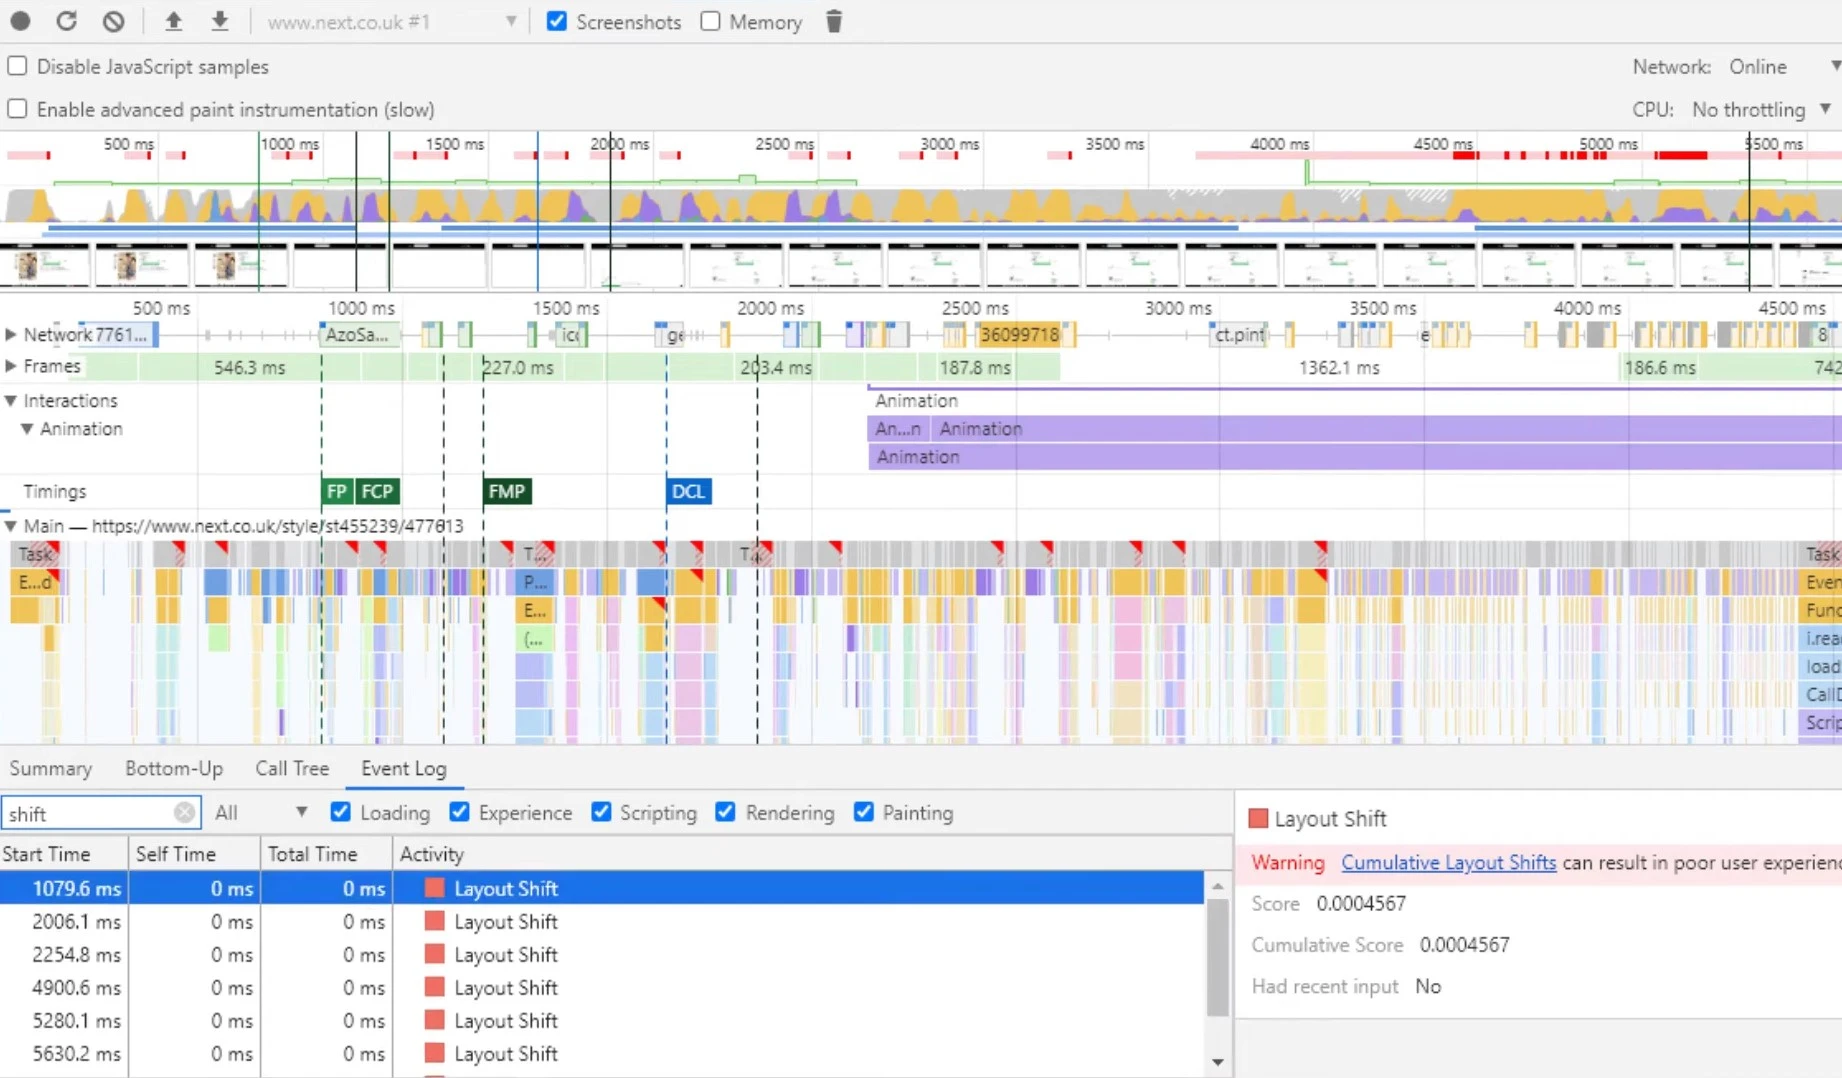Click the red Layout Shift icon at 5280.1 ms
The width and height of the screenshot is (1842, 1078).
click(x=434, y=1020)
